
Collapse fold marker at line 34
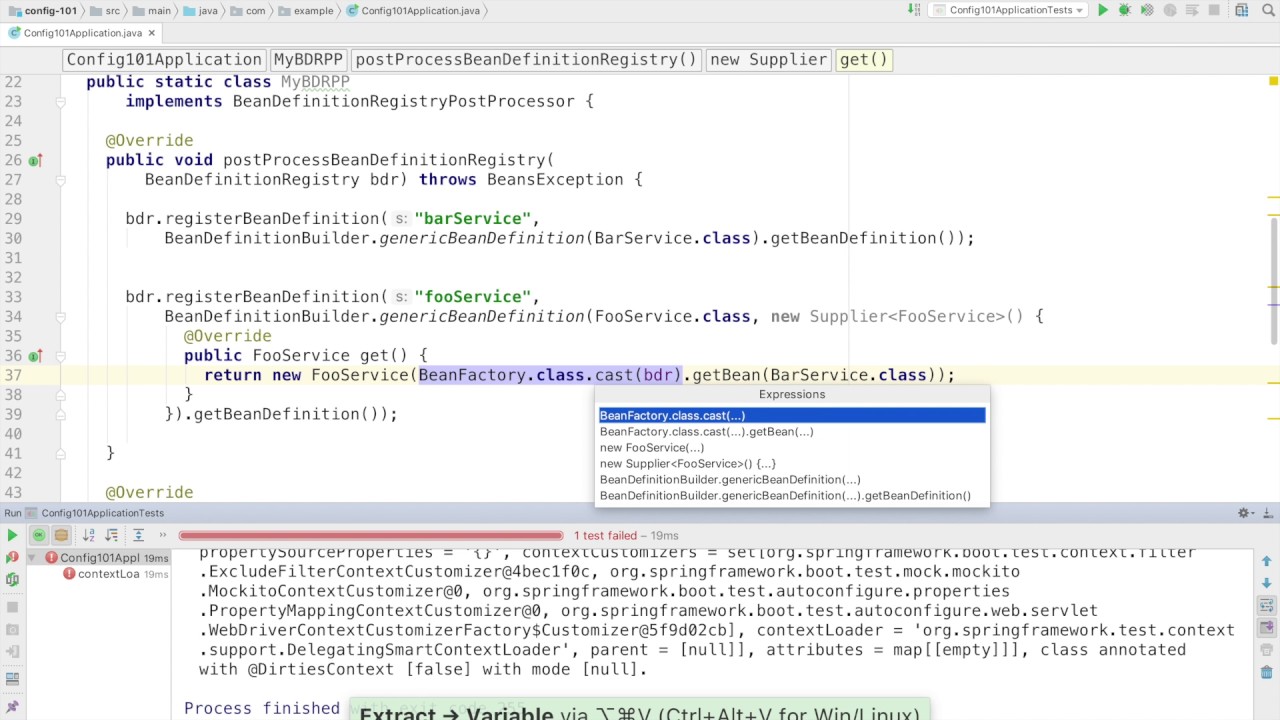click(60, 317)
